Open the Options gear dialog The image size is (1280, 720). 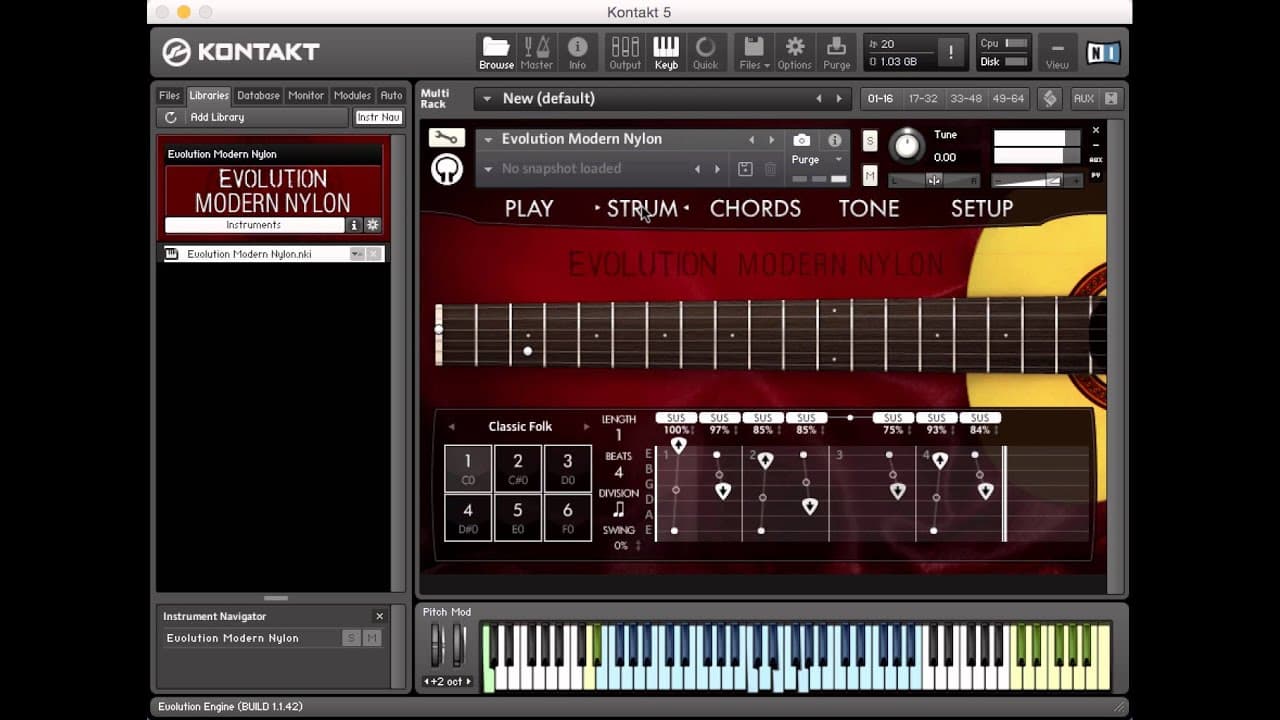click(x=795, y=52)
